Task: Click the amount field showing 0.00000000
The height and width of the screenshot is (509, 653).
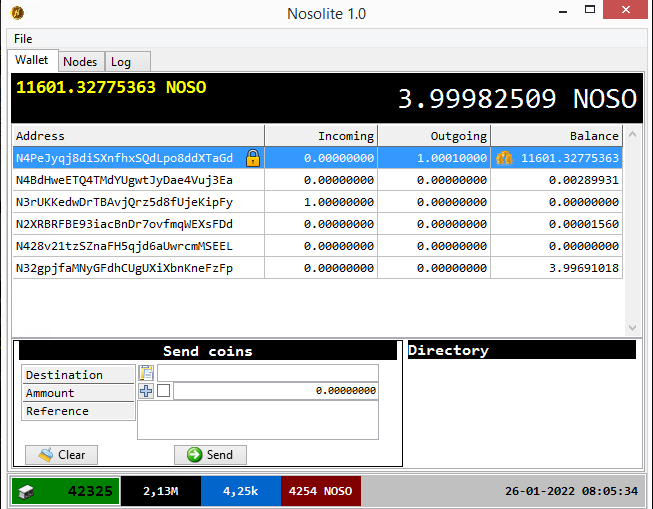Action: 276,391
